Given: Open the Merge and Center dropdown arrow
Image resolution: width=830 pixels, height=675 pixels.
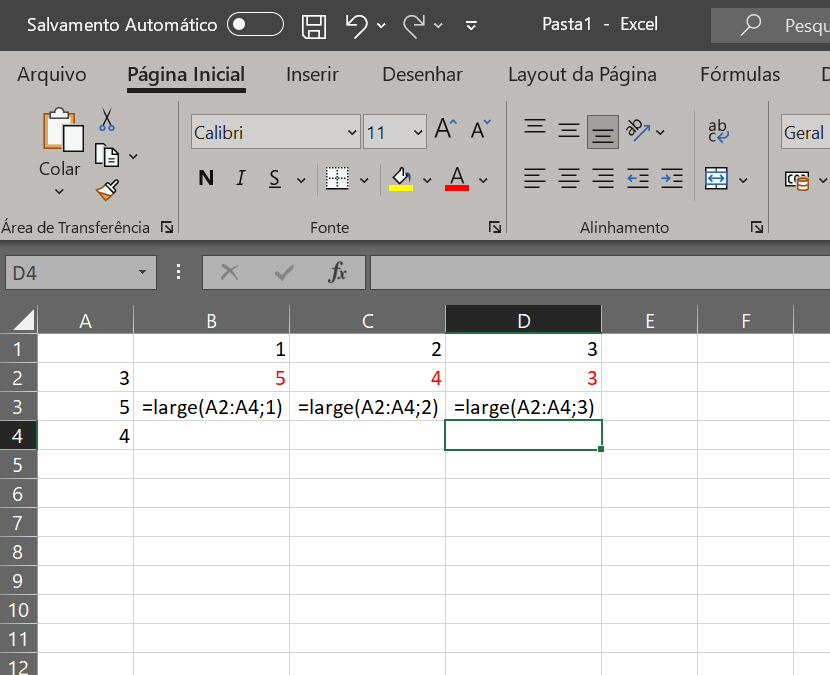Looking at the screenshot, I should click(x=743, y=181).
